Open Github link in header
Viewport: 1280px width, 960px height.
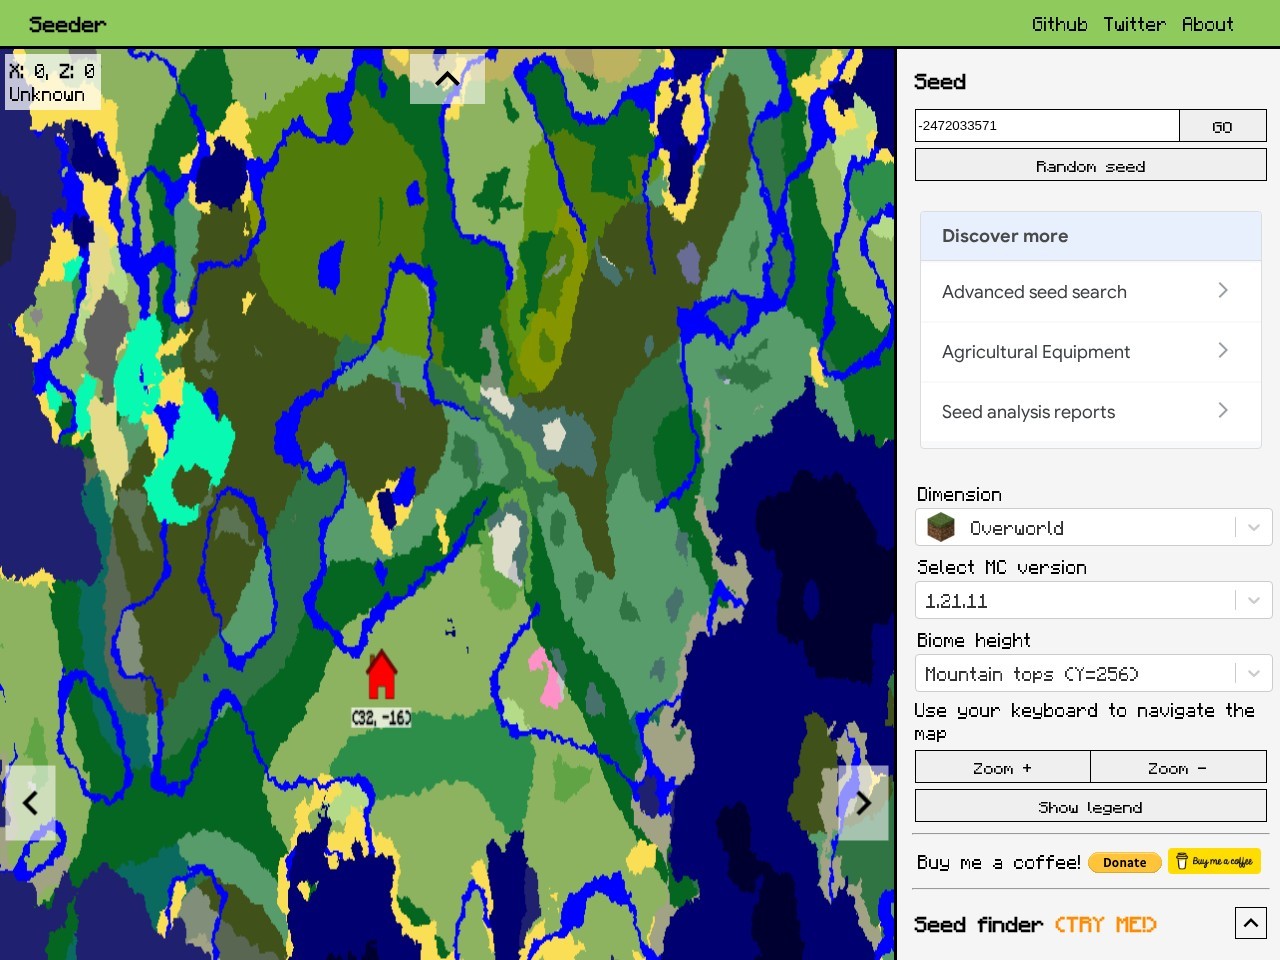point(1059,24)
